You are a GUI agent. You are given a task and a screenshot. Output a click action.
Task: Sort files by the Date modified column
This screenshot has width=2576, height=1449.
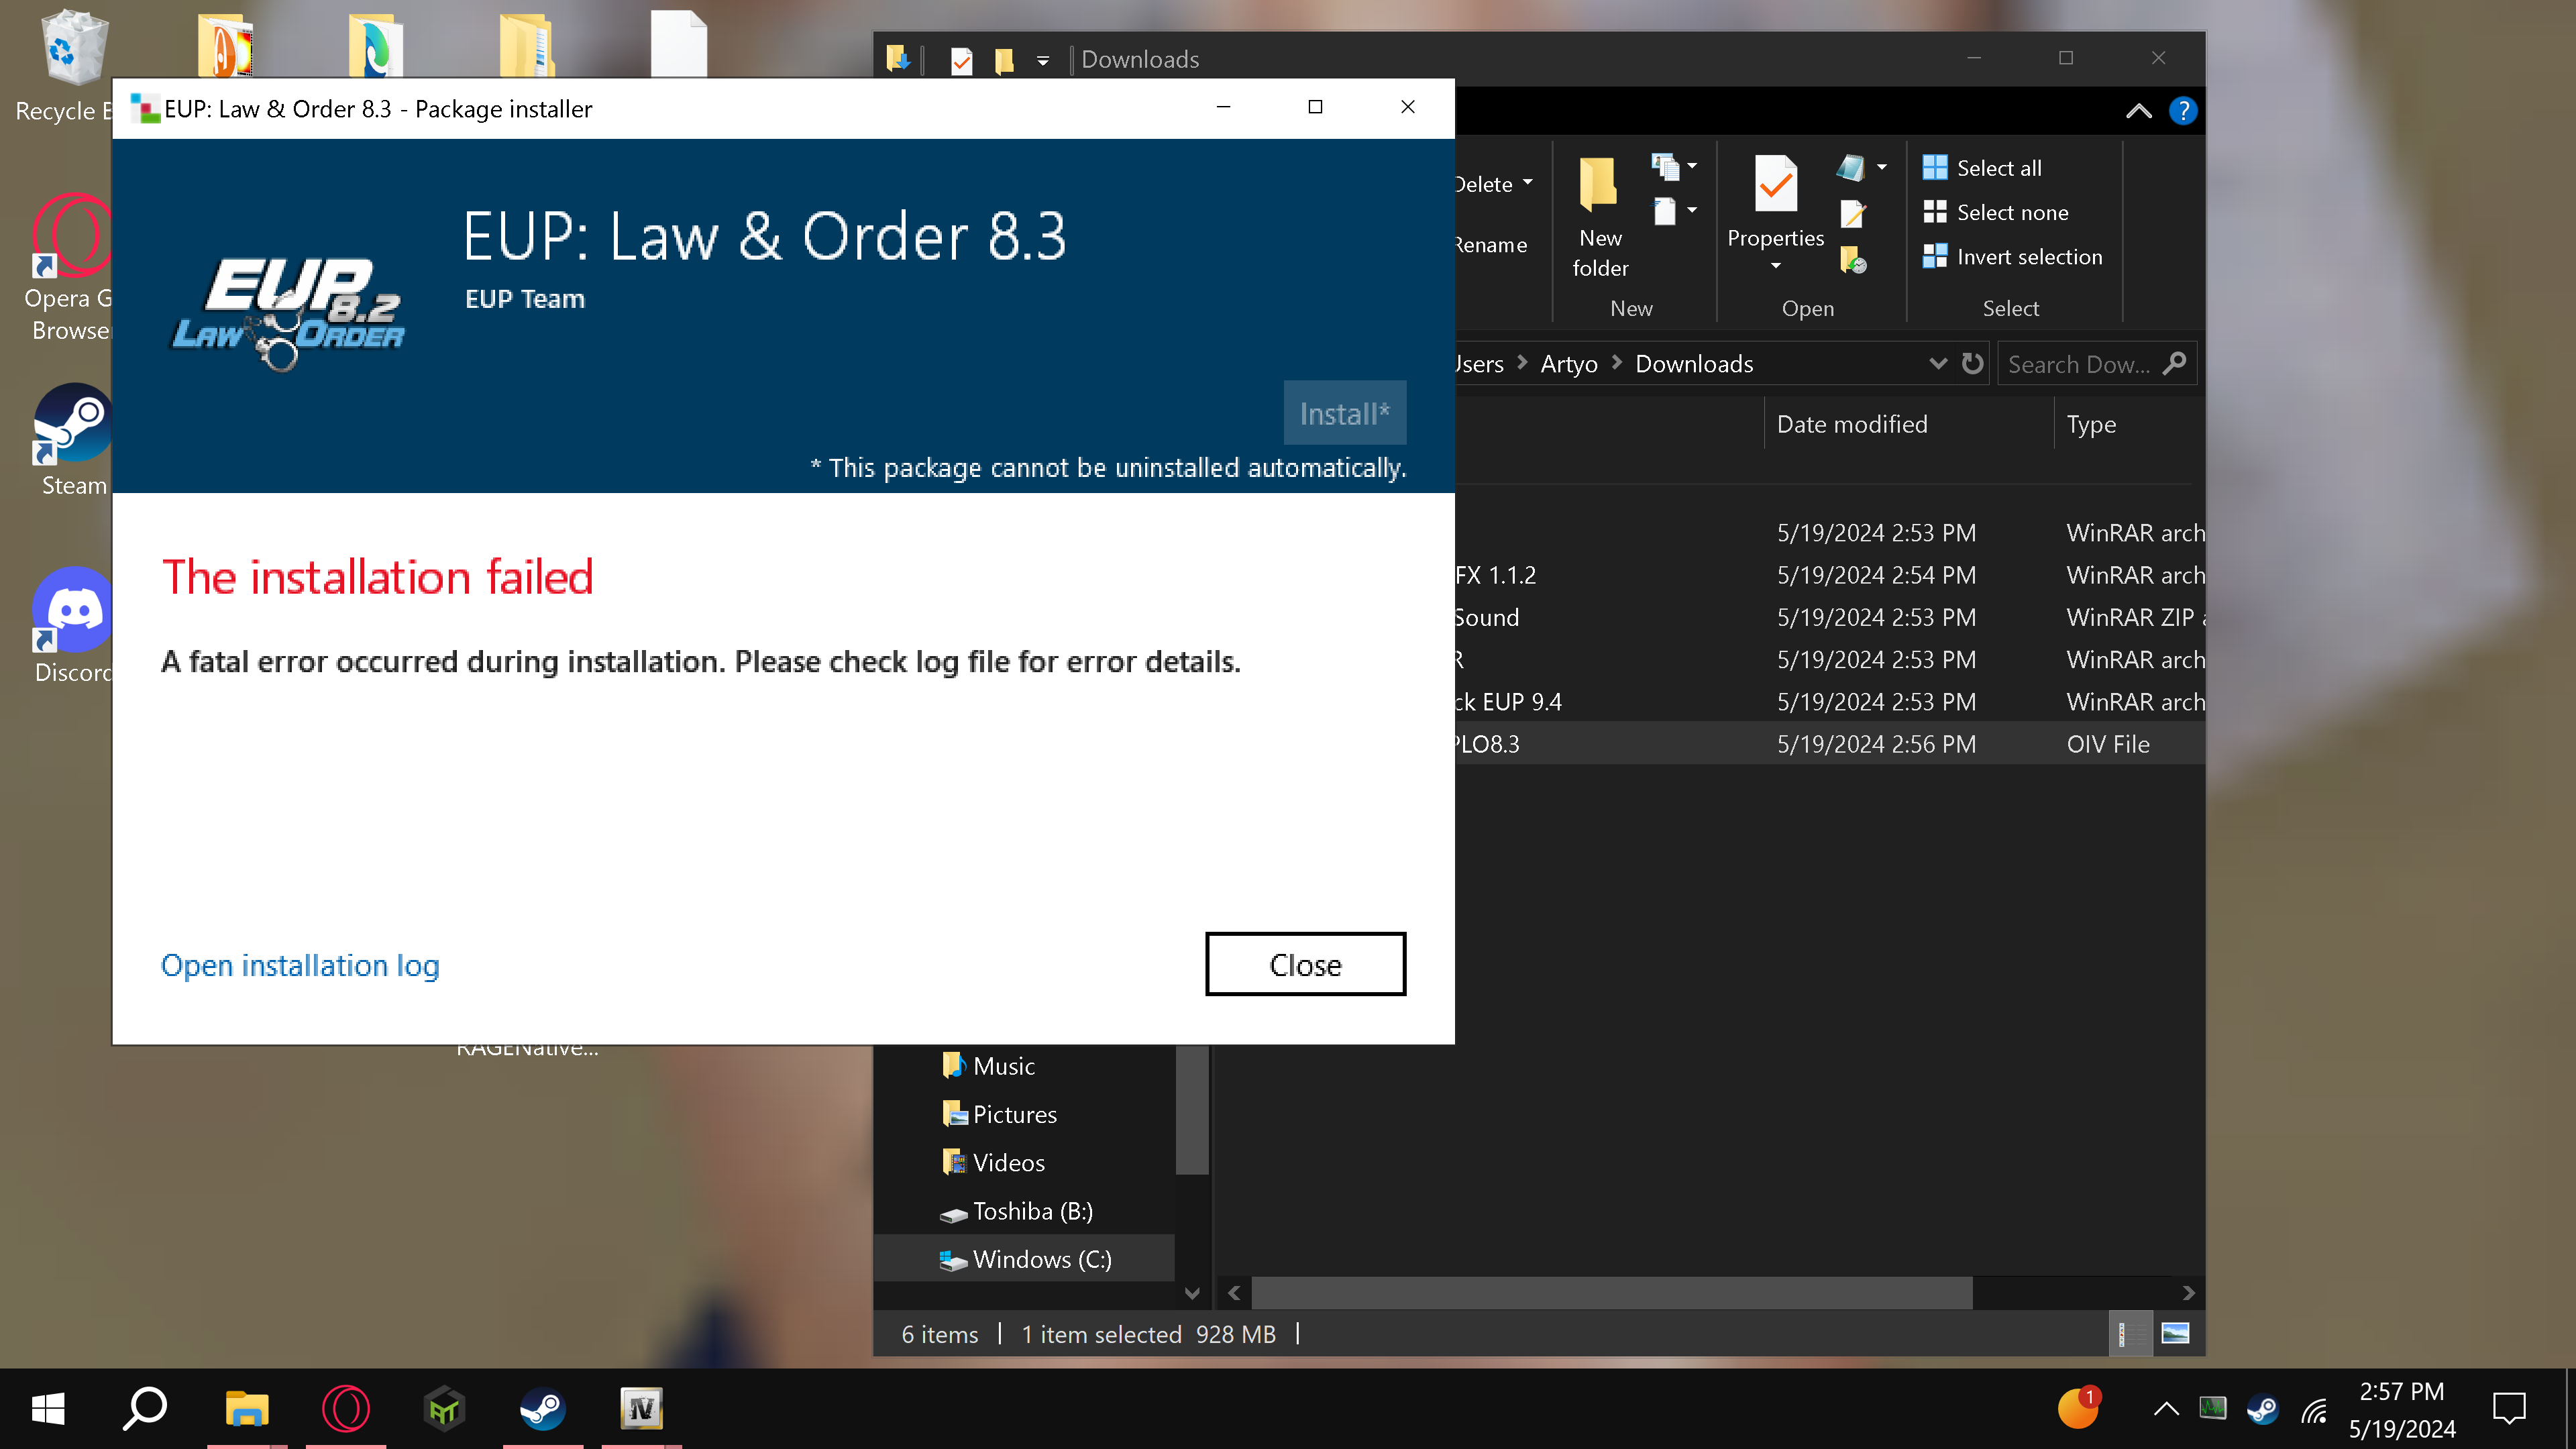[1851, 424]
